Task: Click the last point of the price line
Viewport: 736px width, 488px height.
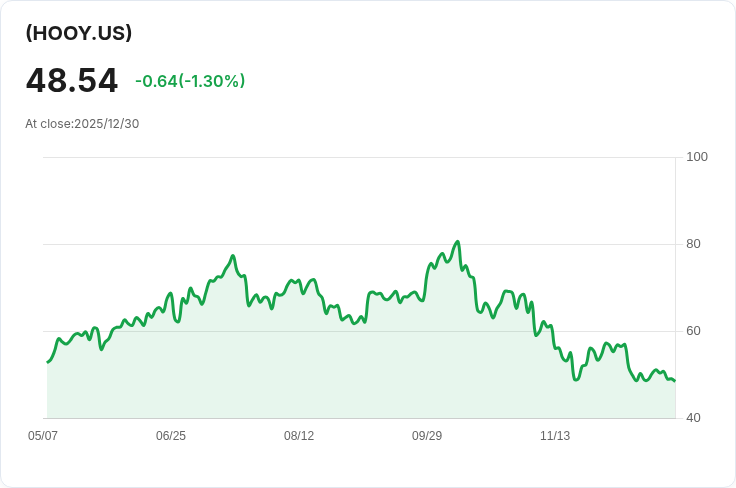Action: click(x=674, y=380)
